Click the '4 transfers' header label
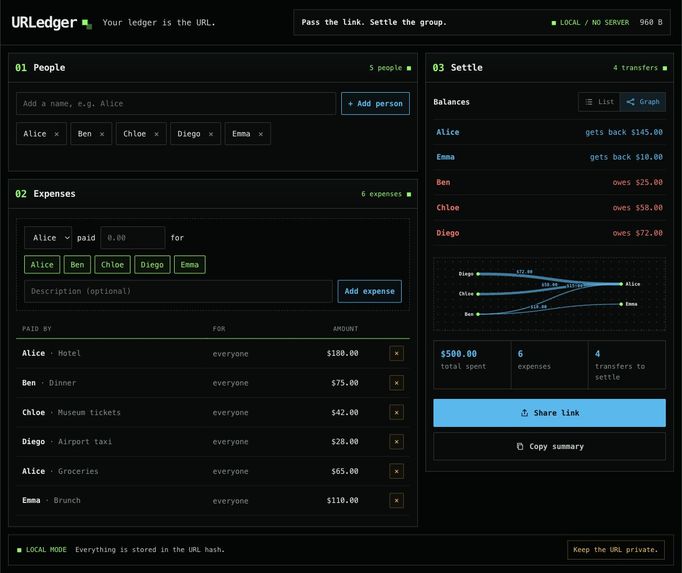Screen dimensions: 682x573 (x=635, y=68)
